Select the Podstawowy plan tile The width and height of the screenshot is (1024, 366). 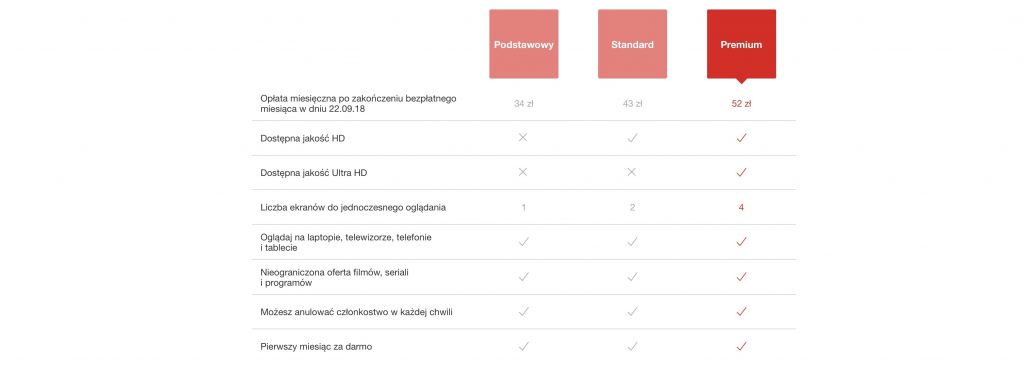tap(524, 44)
